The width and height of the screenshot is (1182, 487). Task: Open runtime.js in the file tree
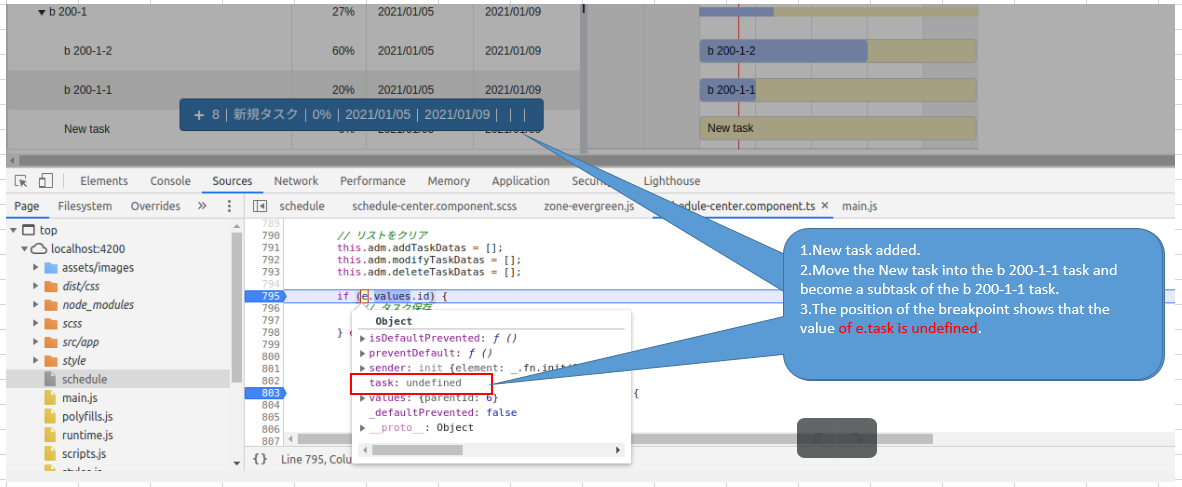tap(87, 435)
